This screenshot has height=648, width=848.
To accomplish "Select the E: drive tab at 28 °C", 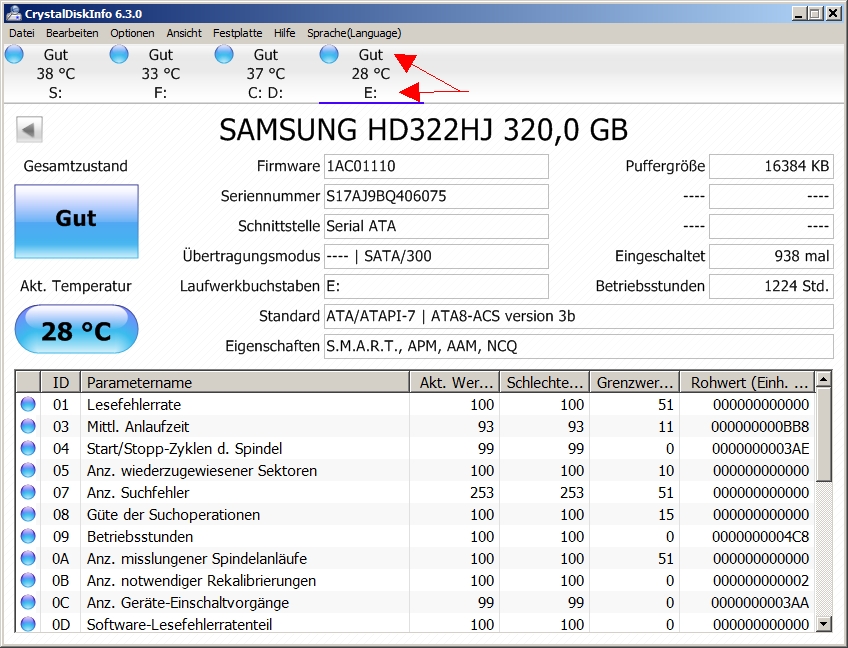I will pos(370,74).
